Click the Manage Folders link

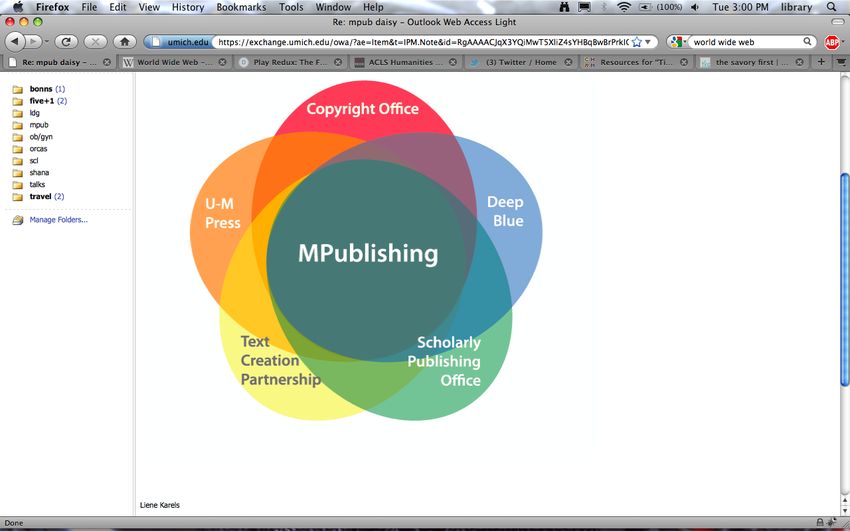pyautogui.click(x=59, y=219)
